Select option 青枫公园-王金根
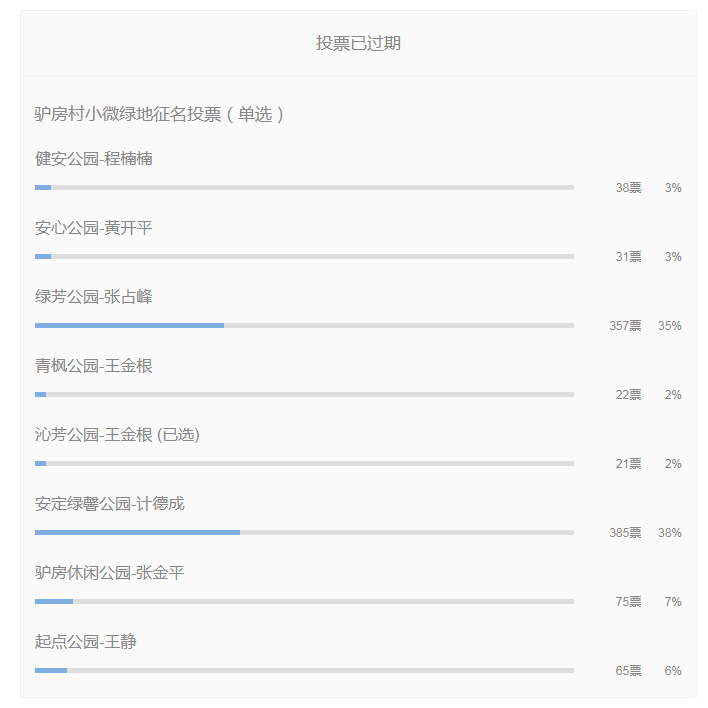 [93, 366]
